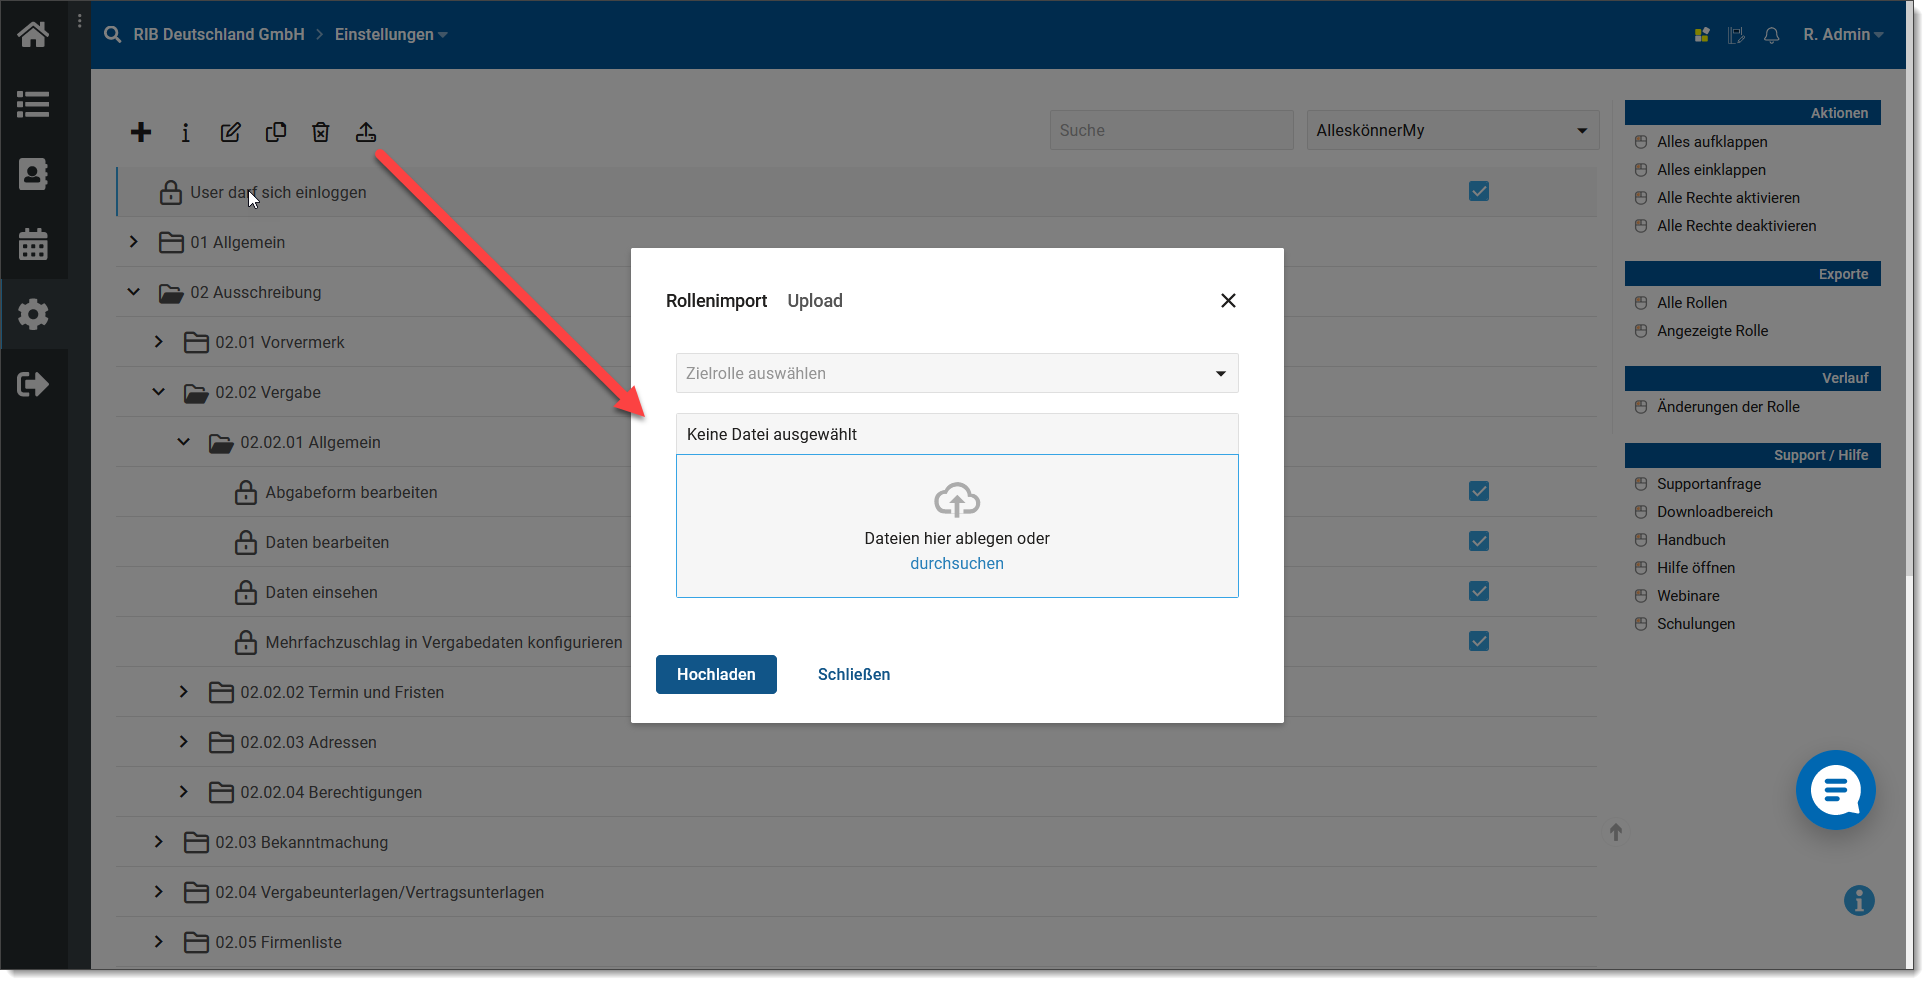
Task: Collapse the '02 Ausschreibung' folder
Action: (x=134, y=292)
